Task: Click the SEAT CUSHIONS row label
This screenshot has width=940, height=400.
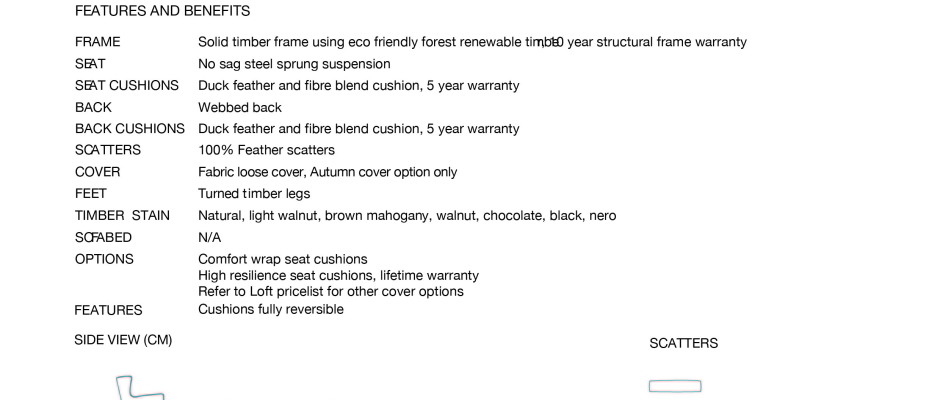Action: tap(127, 86)
